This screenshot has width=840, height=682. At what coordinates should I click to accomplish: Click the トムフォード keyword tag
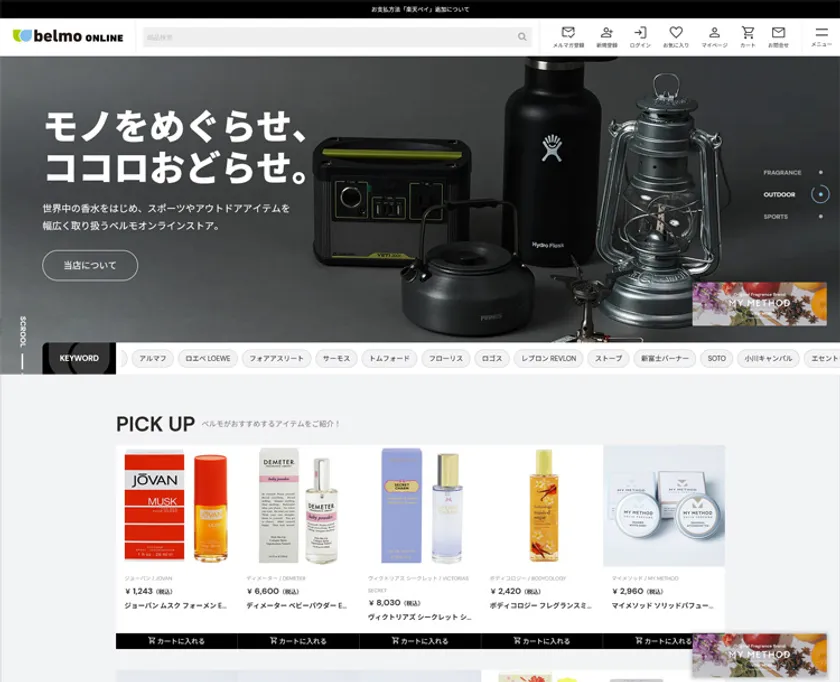[389, 358]
